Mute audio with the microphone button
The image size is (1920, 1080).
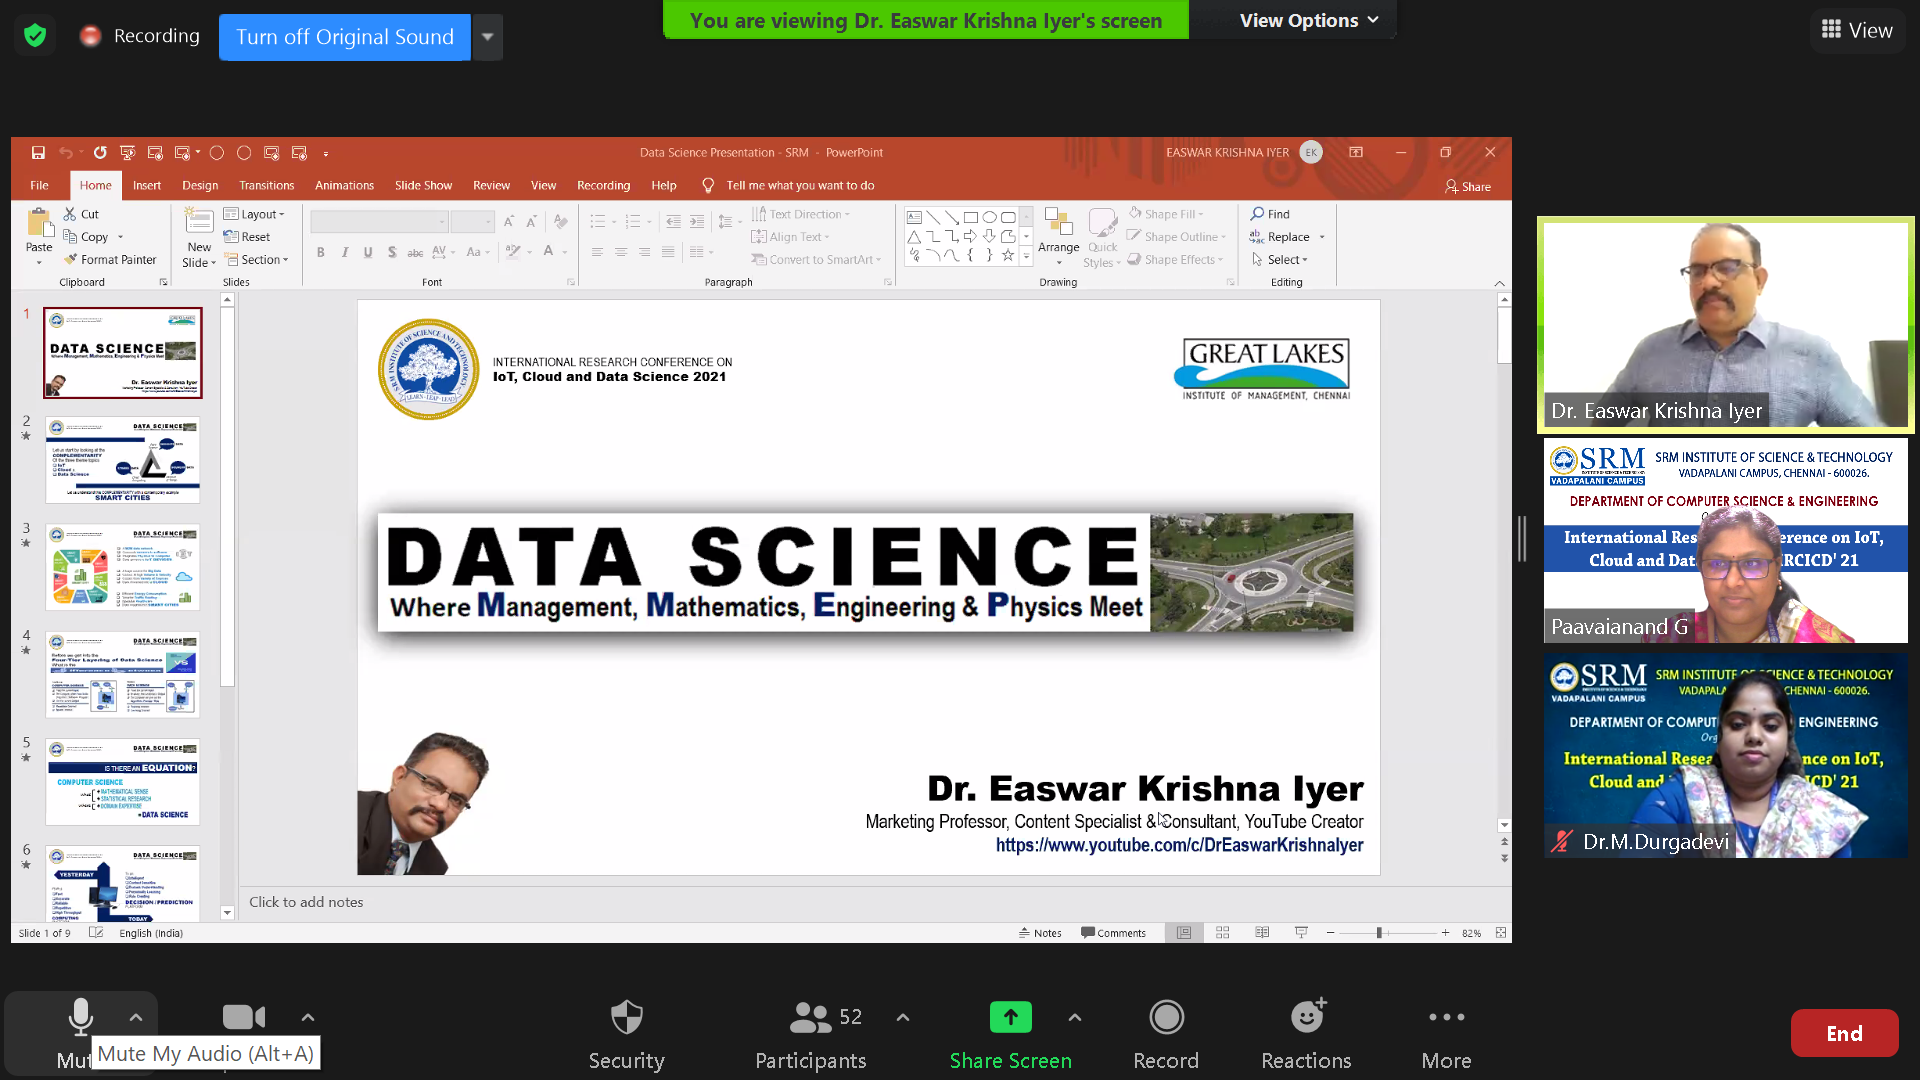80,1018
